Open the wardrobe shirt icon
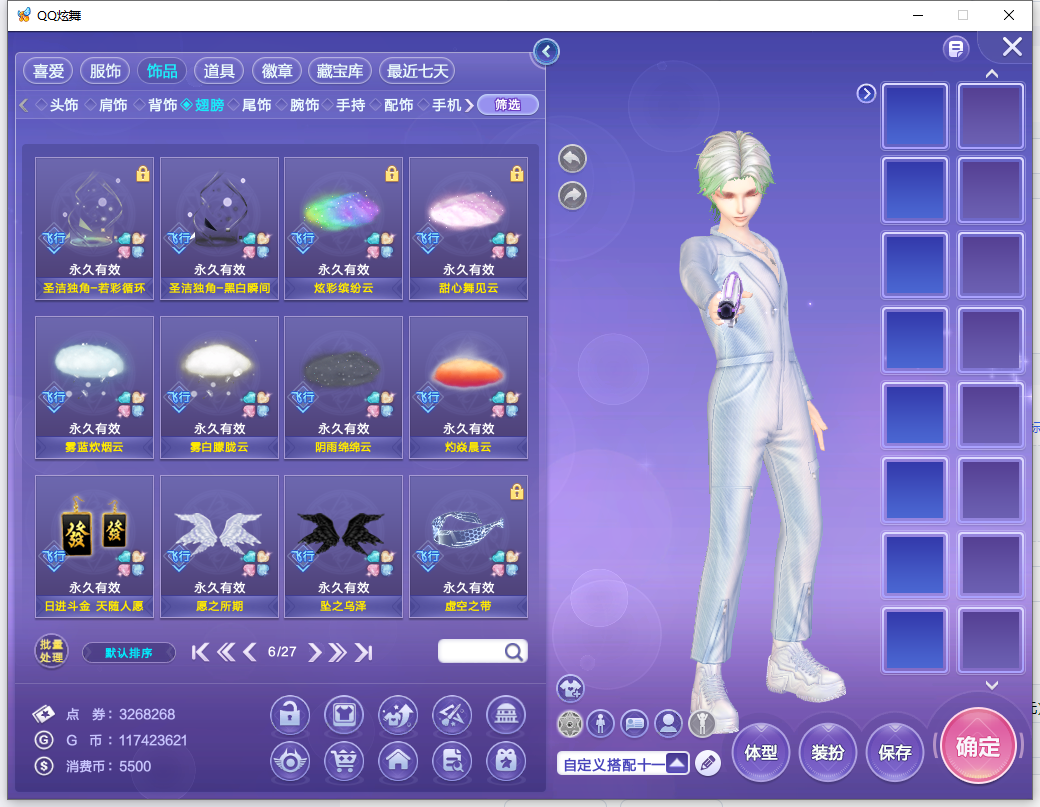 coord(344,715)
